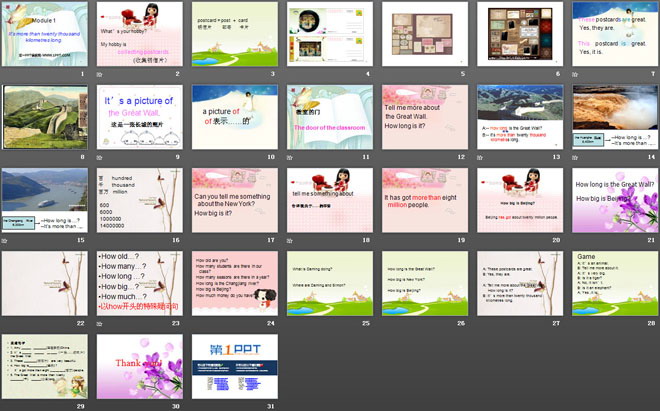Select the Game slide number 28
Screen dimensions: 660x411
tap(612, 284)
